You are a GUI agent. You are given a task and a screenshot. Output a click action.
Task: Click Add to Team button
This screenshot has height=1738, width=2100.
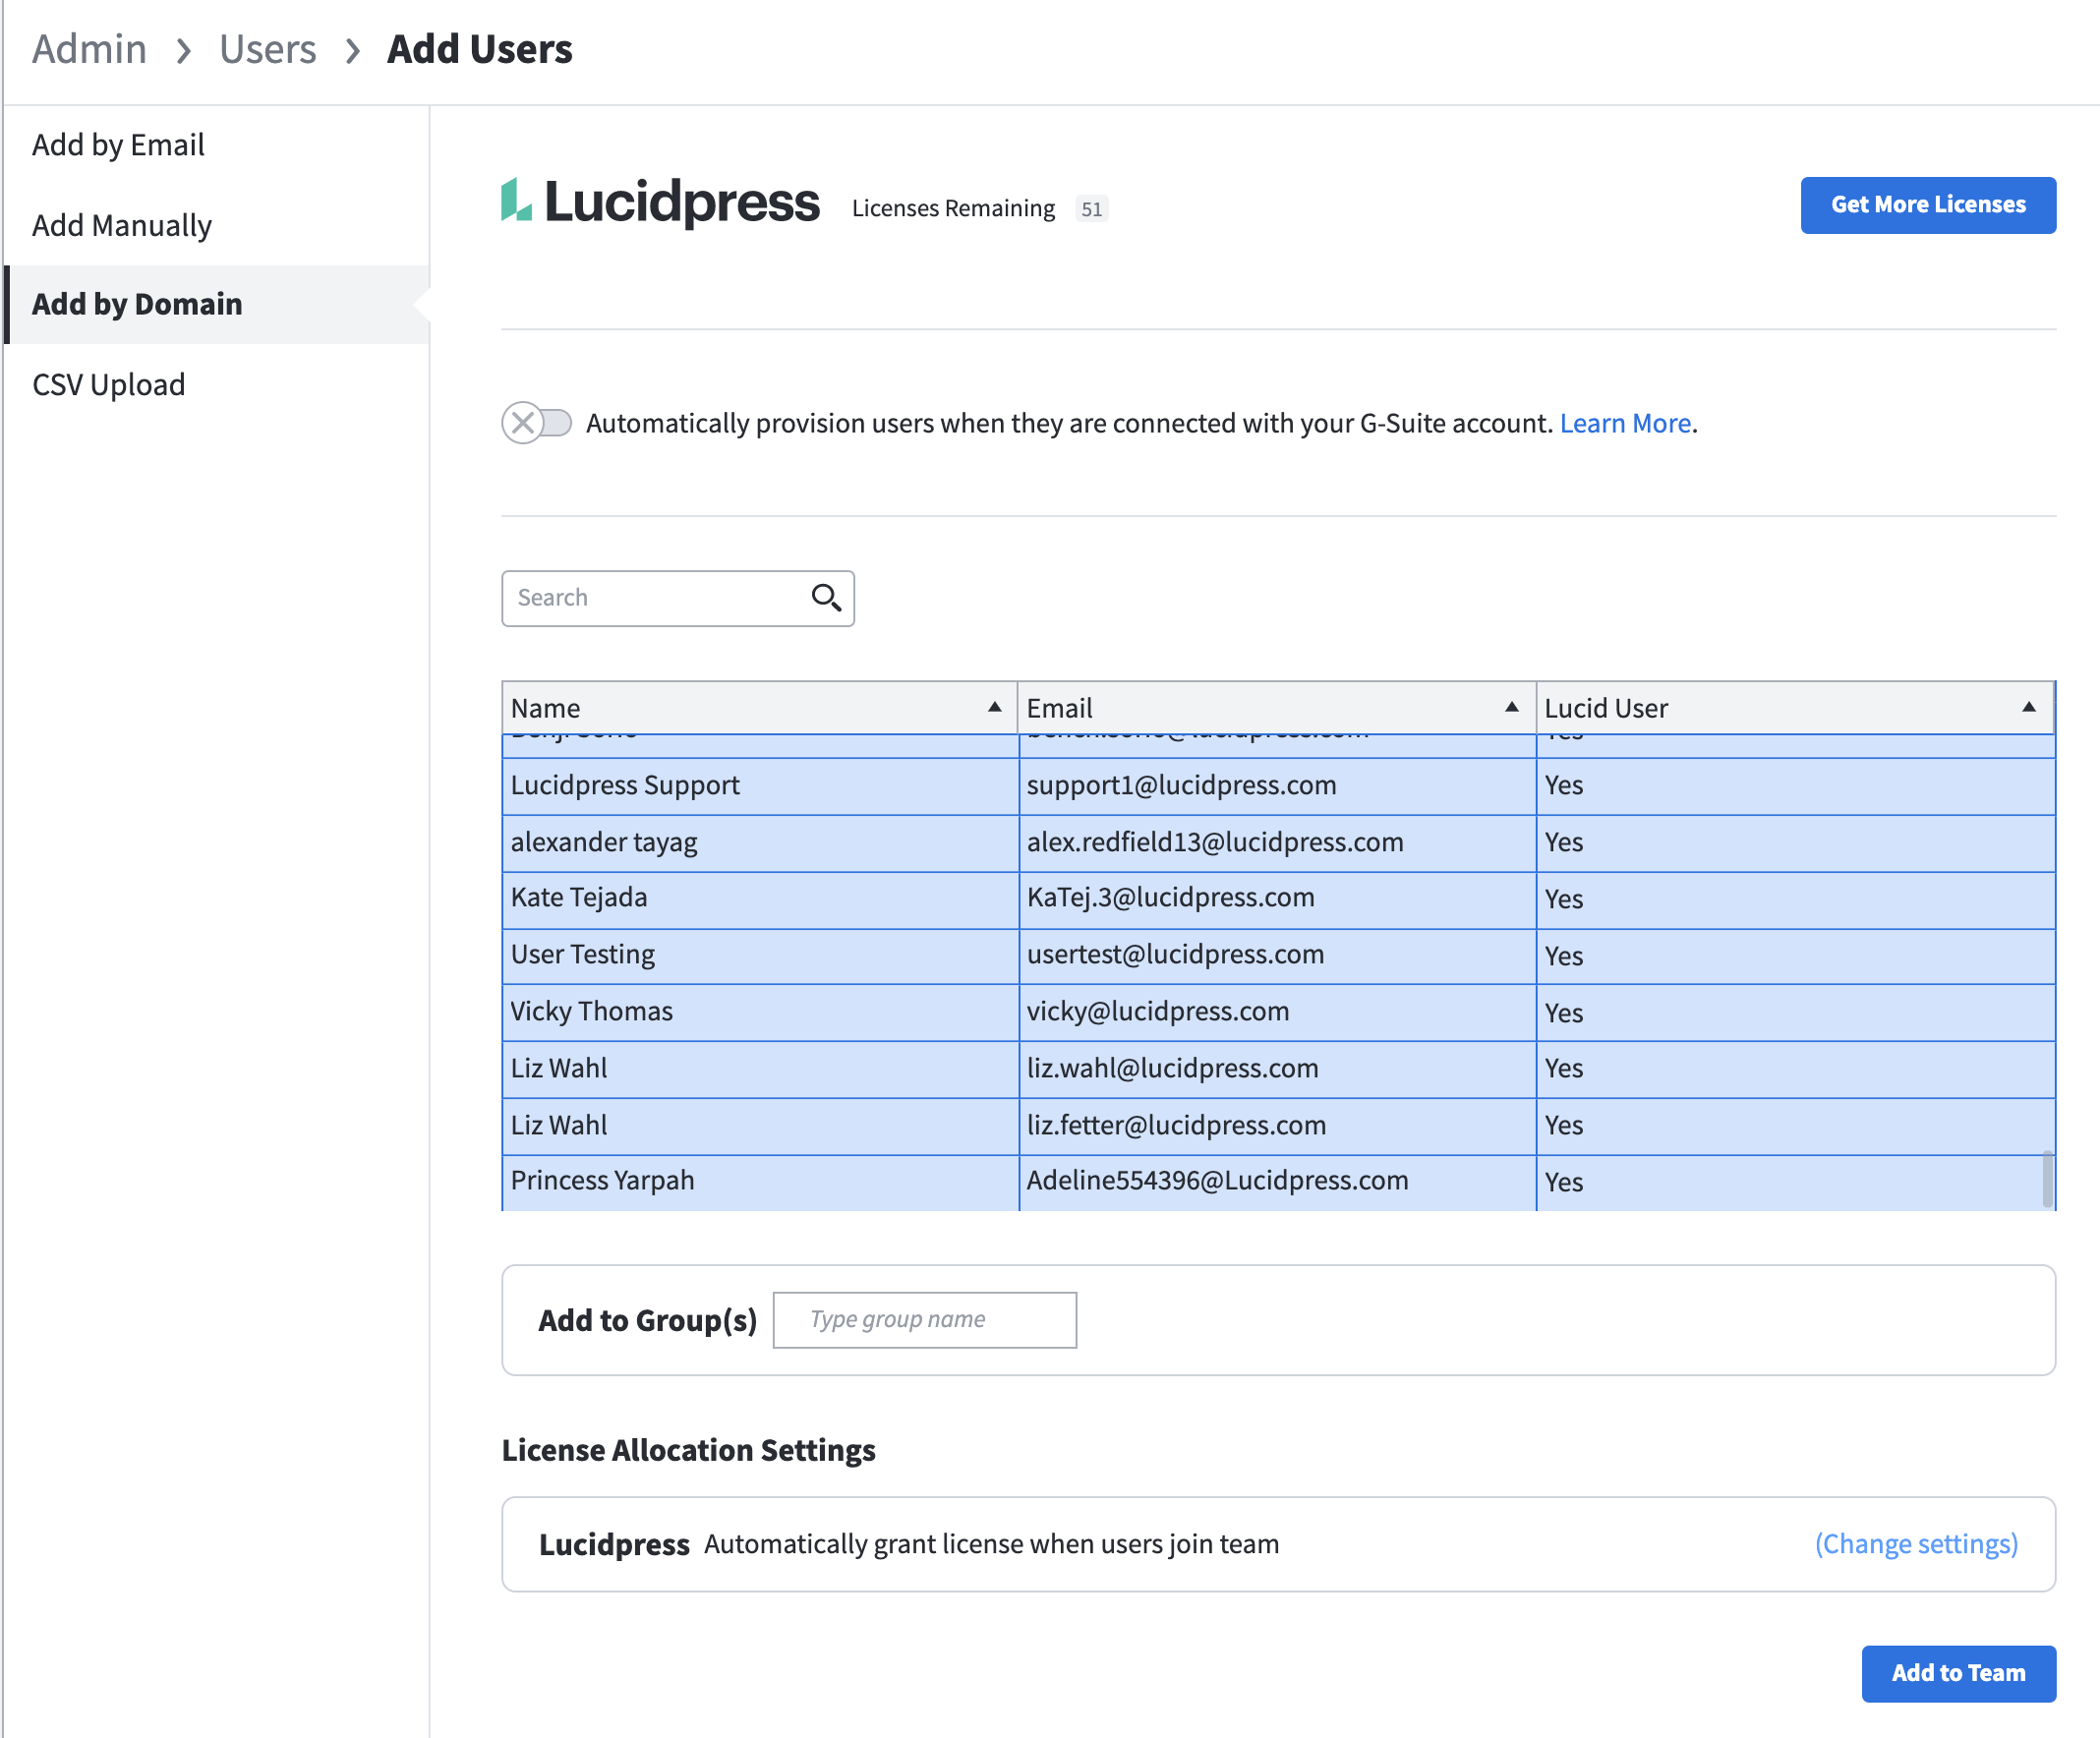[1958, 1673]
